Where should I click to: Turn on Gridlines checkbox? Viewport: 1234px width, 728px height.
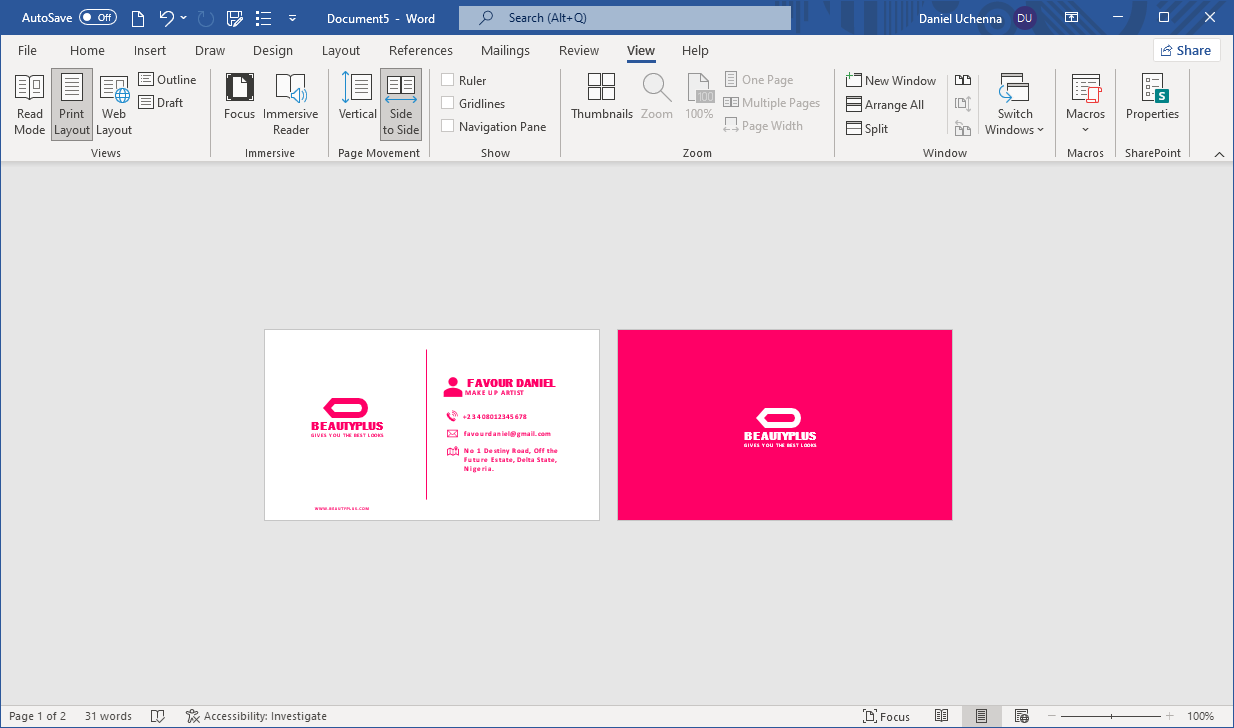pyautogui.click(x=448, y=103)
